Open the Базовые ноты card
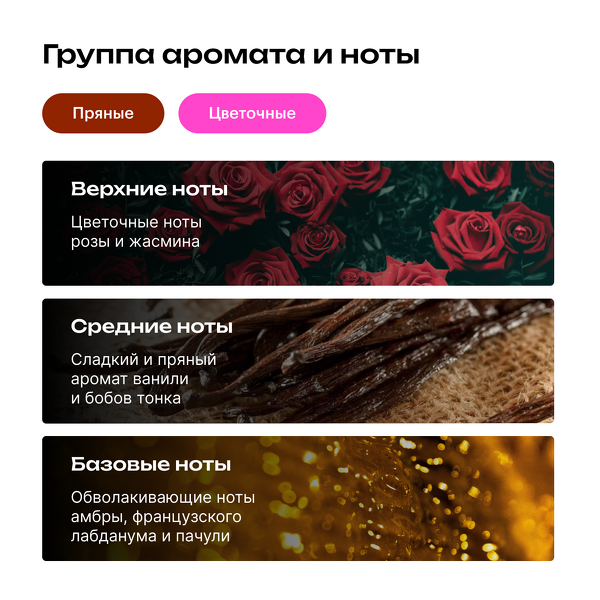The height and width of the screenshot is (600, 600). (x=298, y=498)
